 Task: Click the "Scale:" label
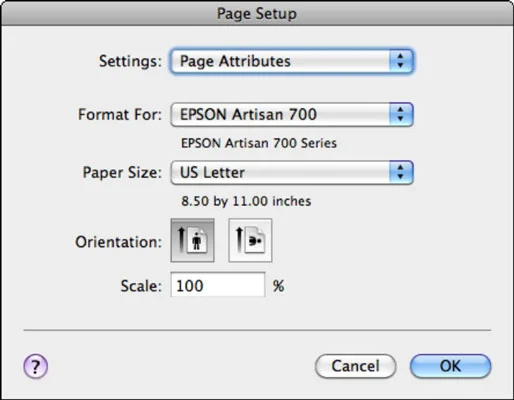[141, 286]
